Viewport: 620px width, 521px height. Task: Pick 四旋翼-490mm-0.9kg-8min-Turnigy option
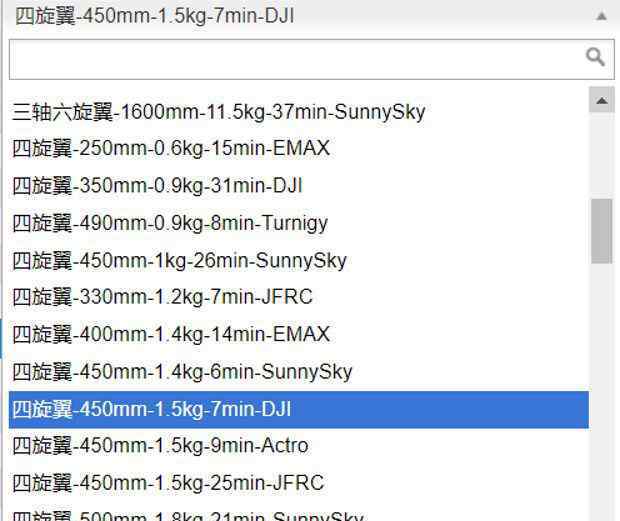(170, 223)
